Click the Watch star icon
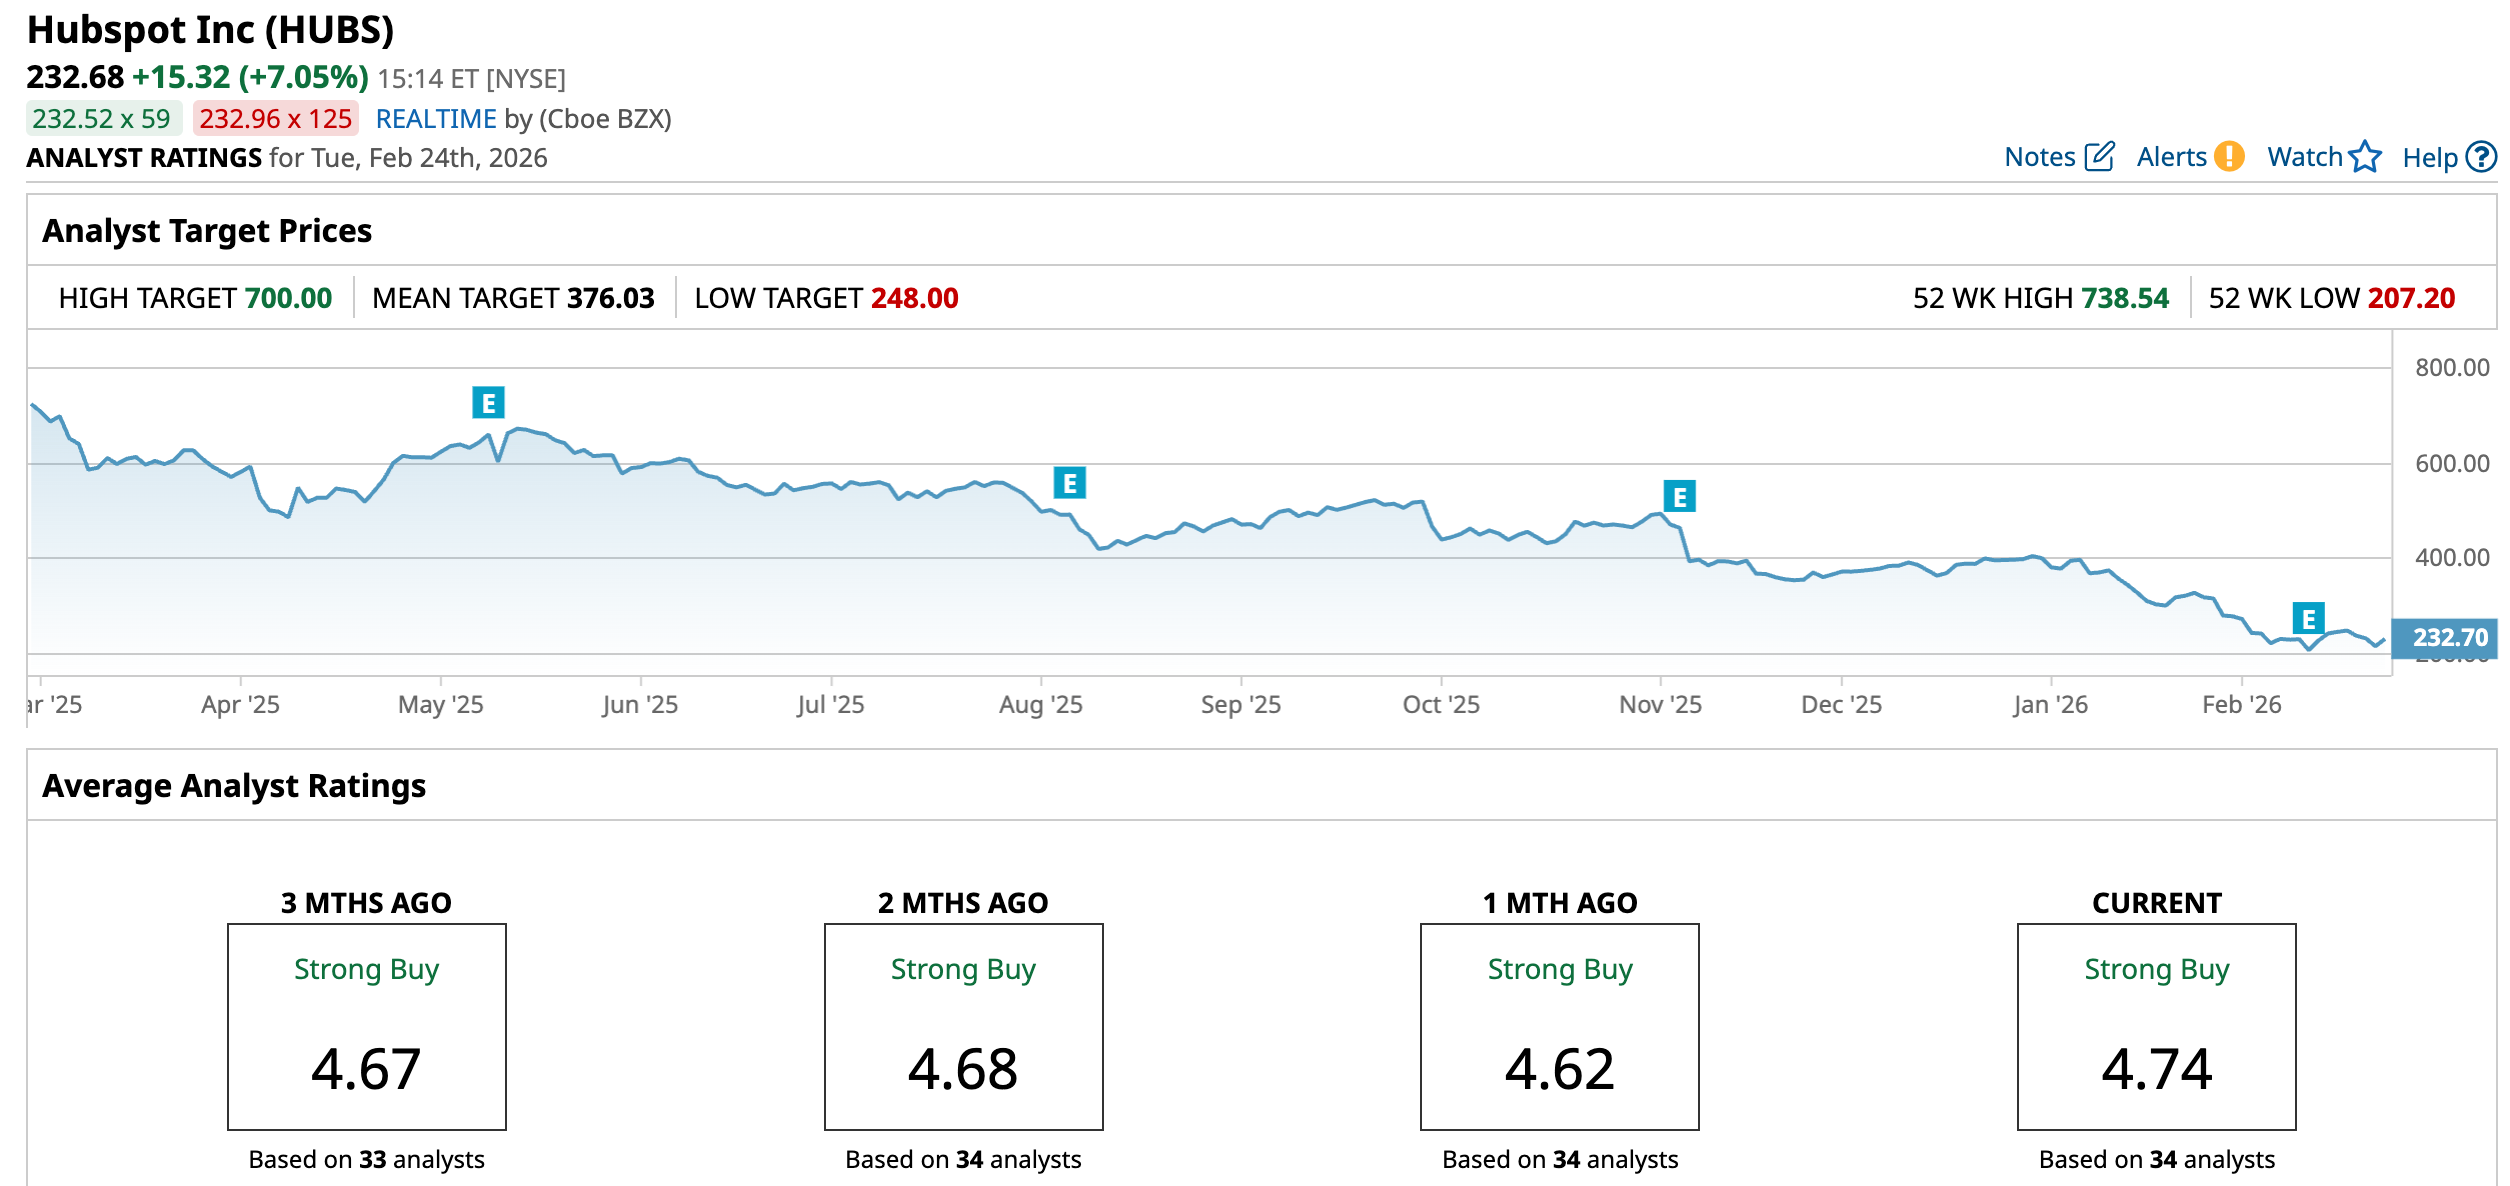Image resolution: width=2510 pixels, height=1186 pixels. [2365, 157]
